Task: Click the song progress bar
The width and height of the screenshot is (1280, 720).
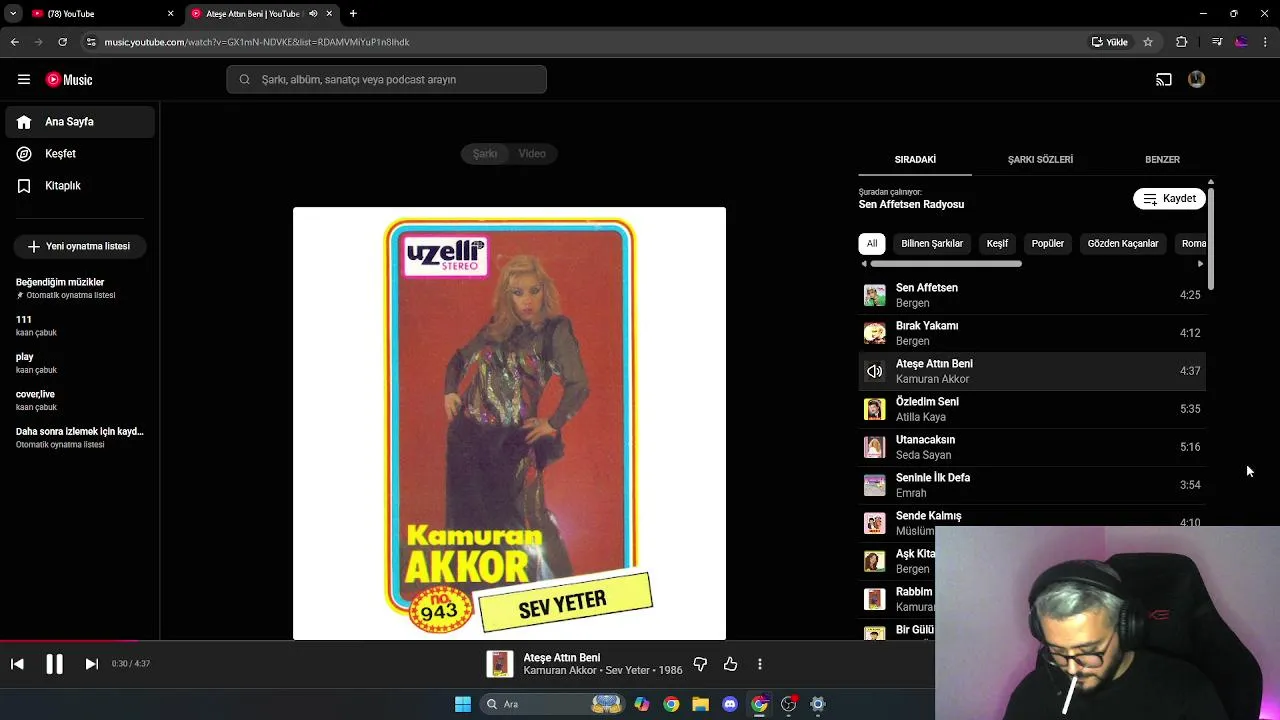Action: [640, 641]
